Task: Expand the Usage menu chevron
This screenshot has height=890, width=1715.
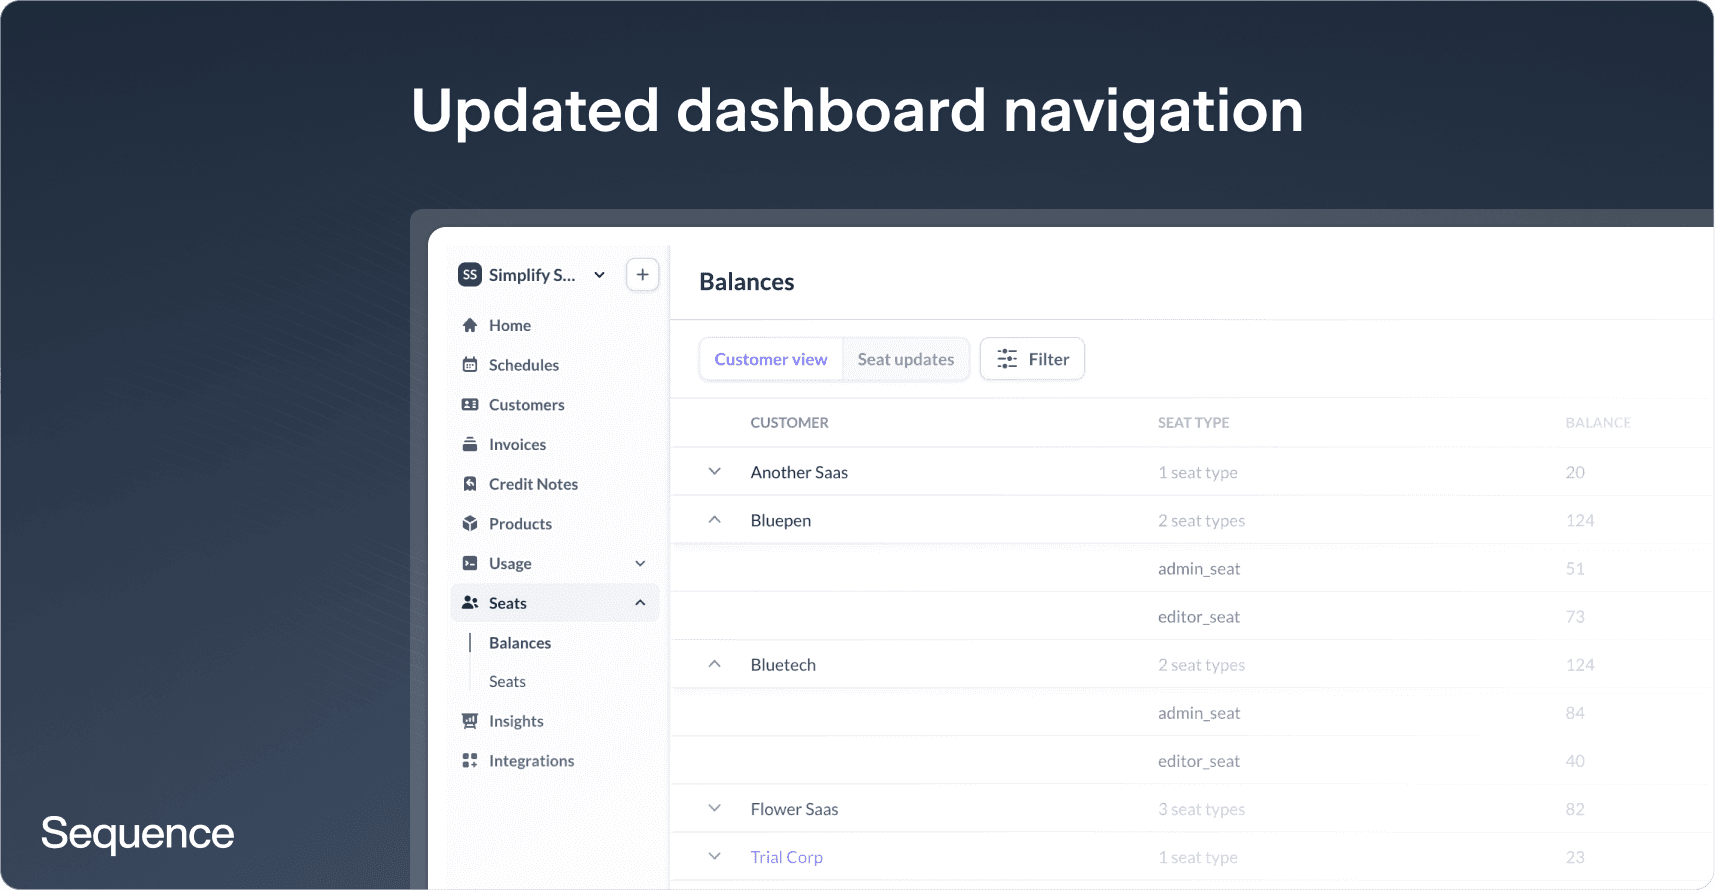Action: coord(640,564)
